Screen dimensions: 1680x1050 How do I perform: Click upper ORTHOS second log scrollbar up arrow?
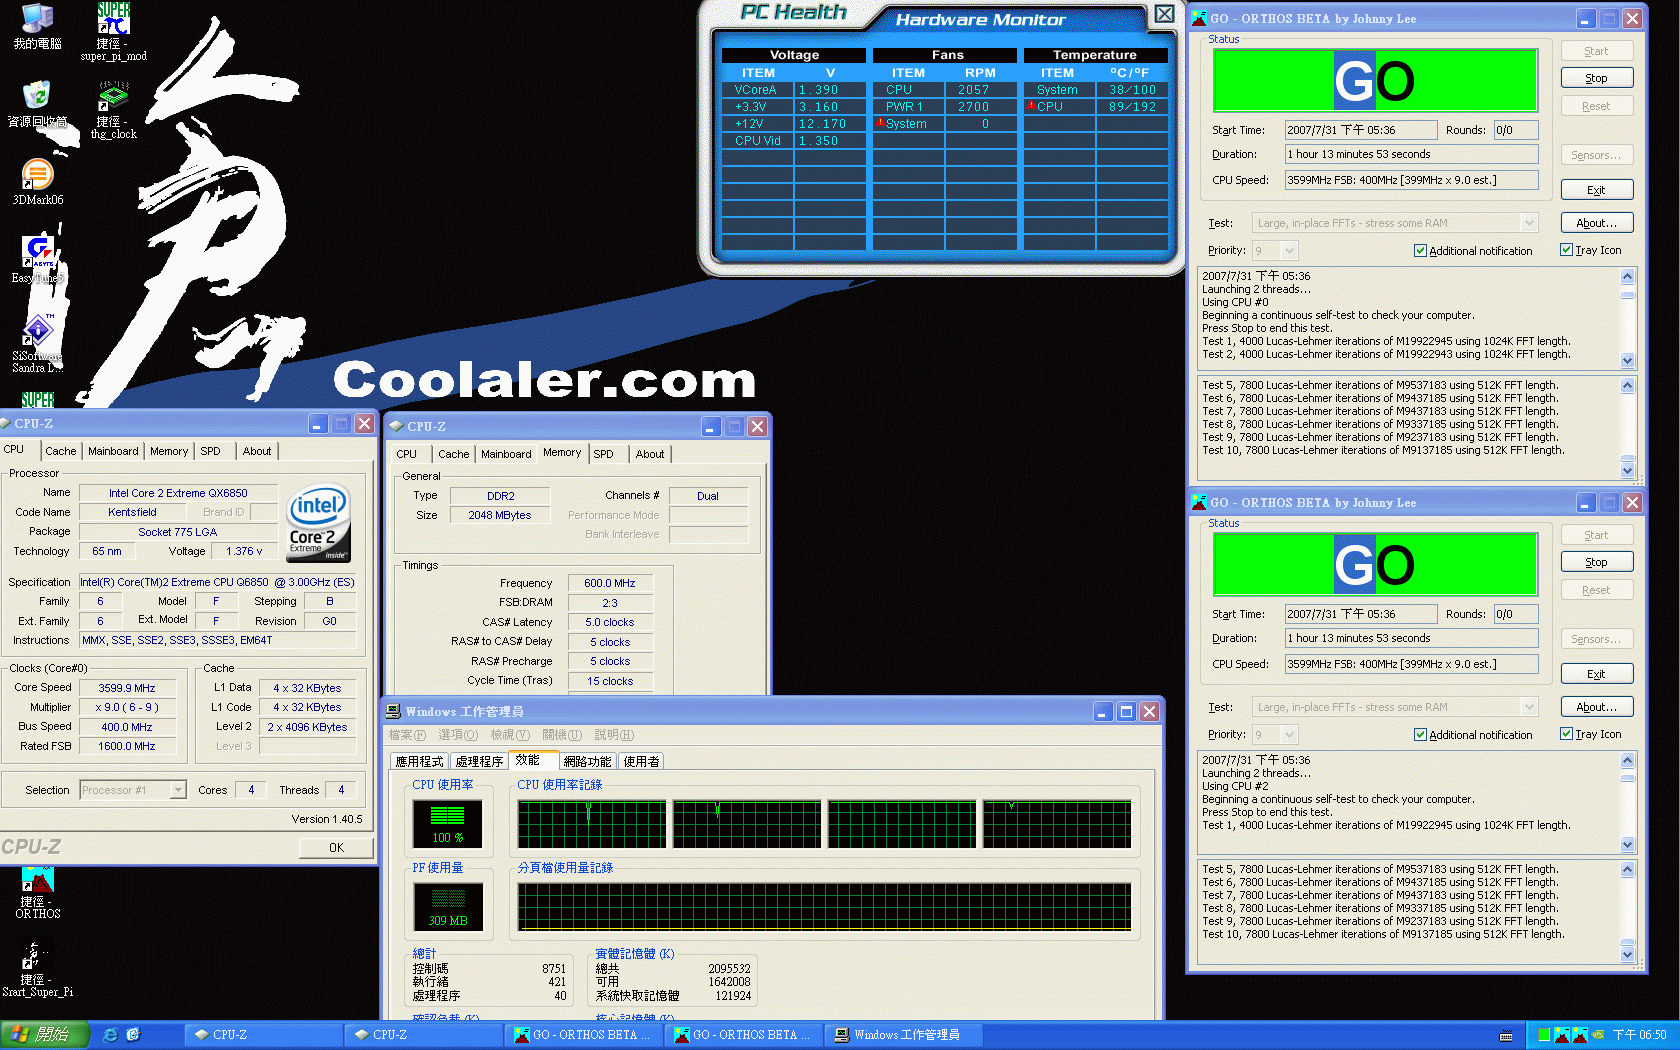(x=1627, y=385)
